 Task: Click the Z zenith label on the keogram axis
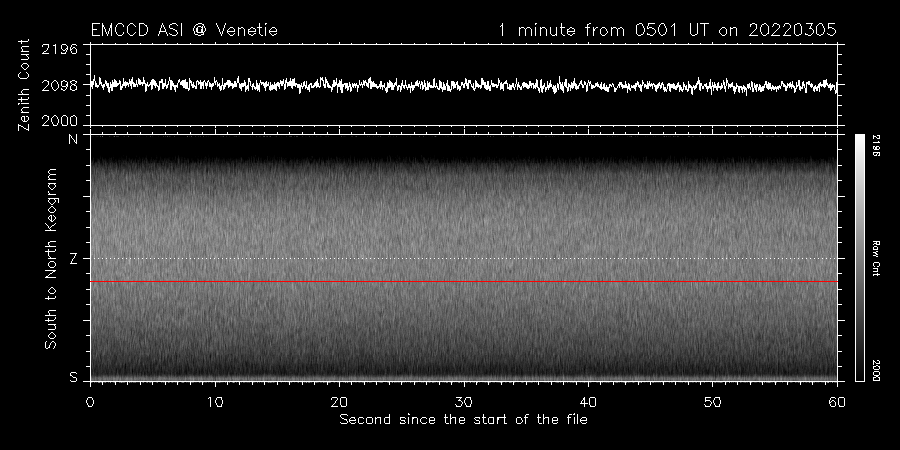pyautogui.click(x=73, y=259)
